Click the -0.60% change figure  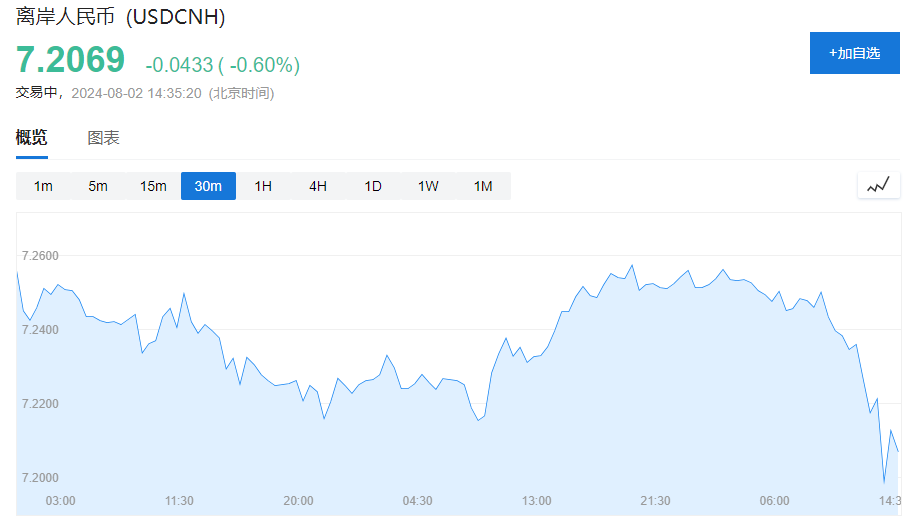265,65
